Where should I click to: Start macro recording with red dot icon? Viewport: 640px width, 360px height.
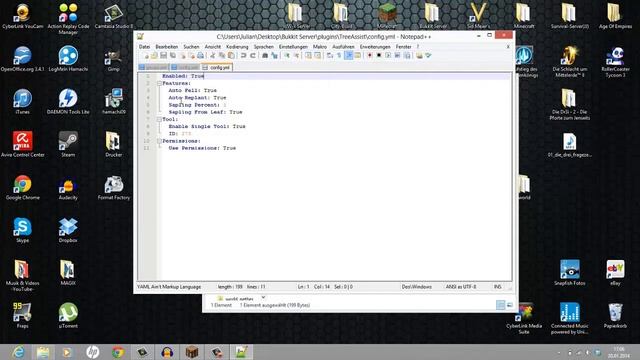click(x=370, y=56)
